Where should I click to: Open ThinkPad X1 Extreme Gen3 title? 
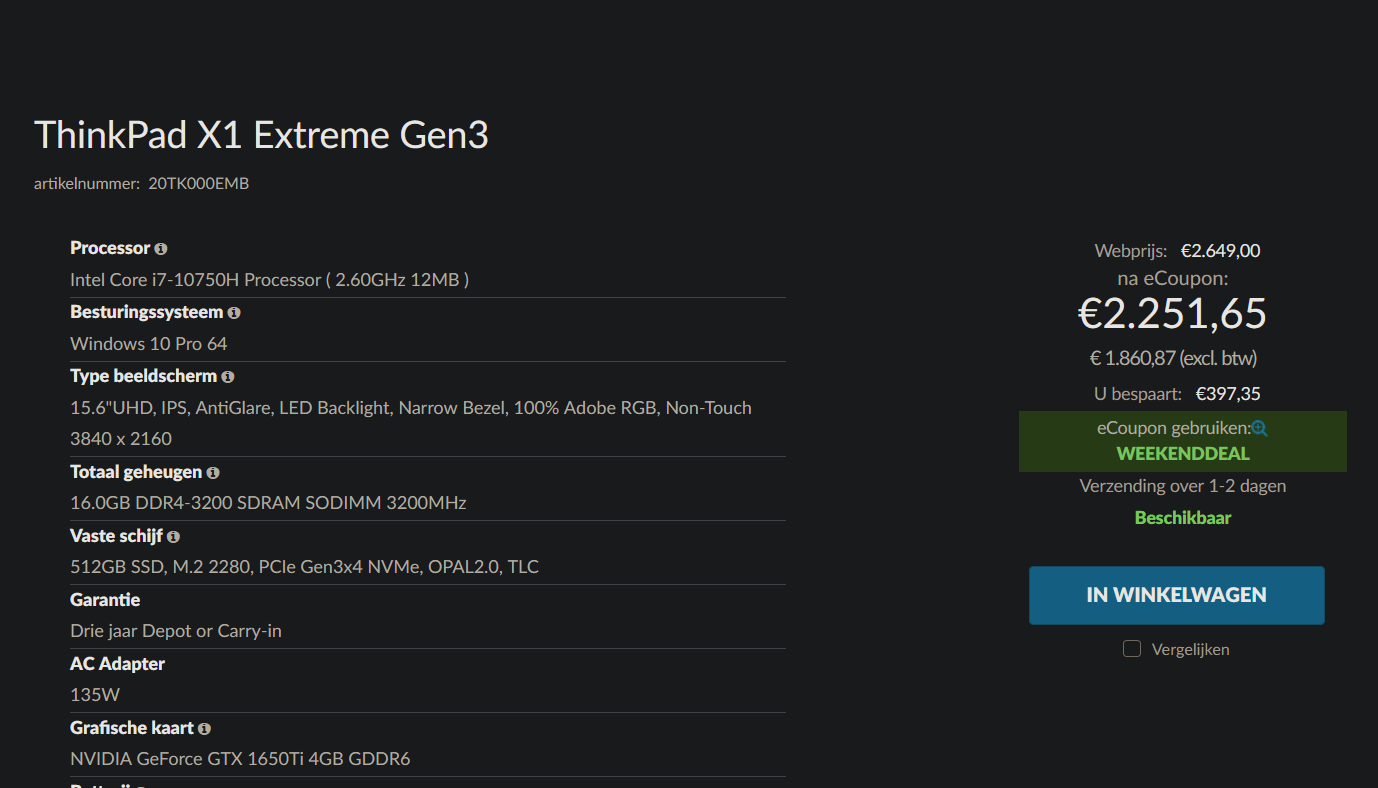tap(261, 134)
